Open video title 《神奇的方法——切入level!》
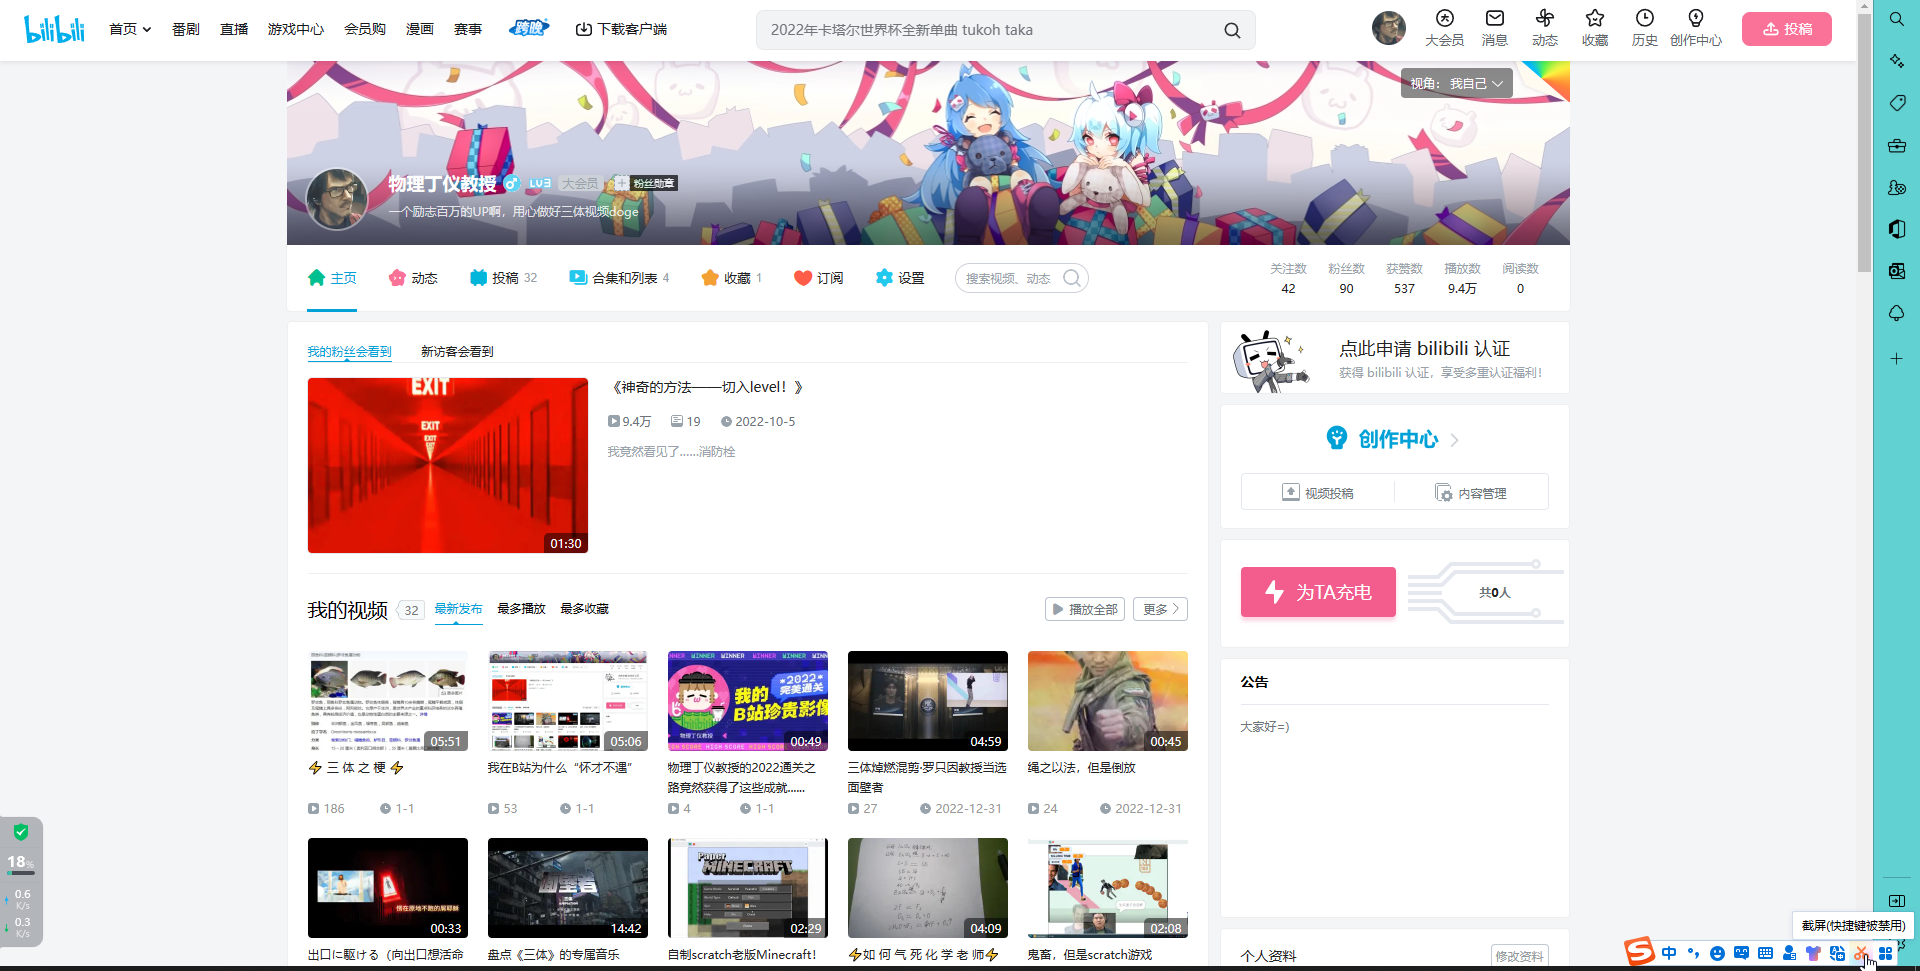The image size is (1920, 971). [706, 387]
